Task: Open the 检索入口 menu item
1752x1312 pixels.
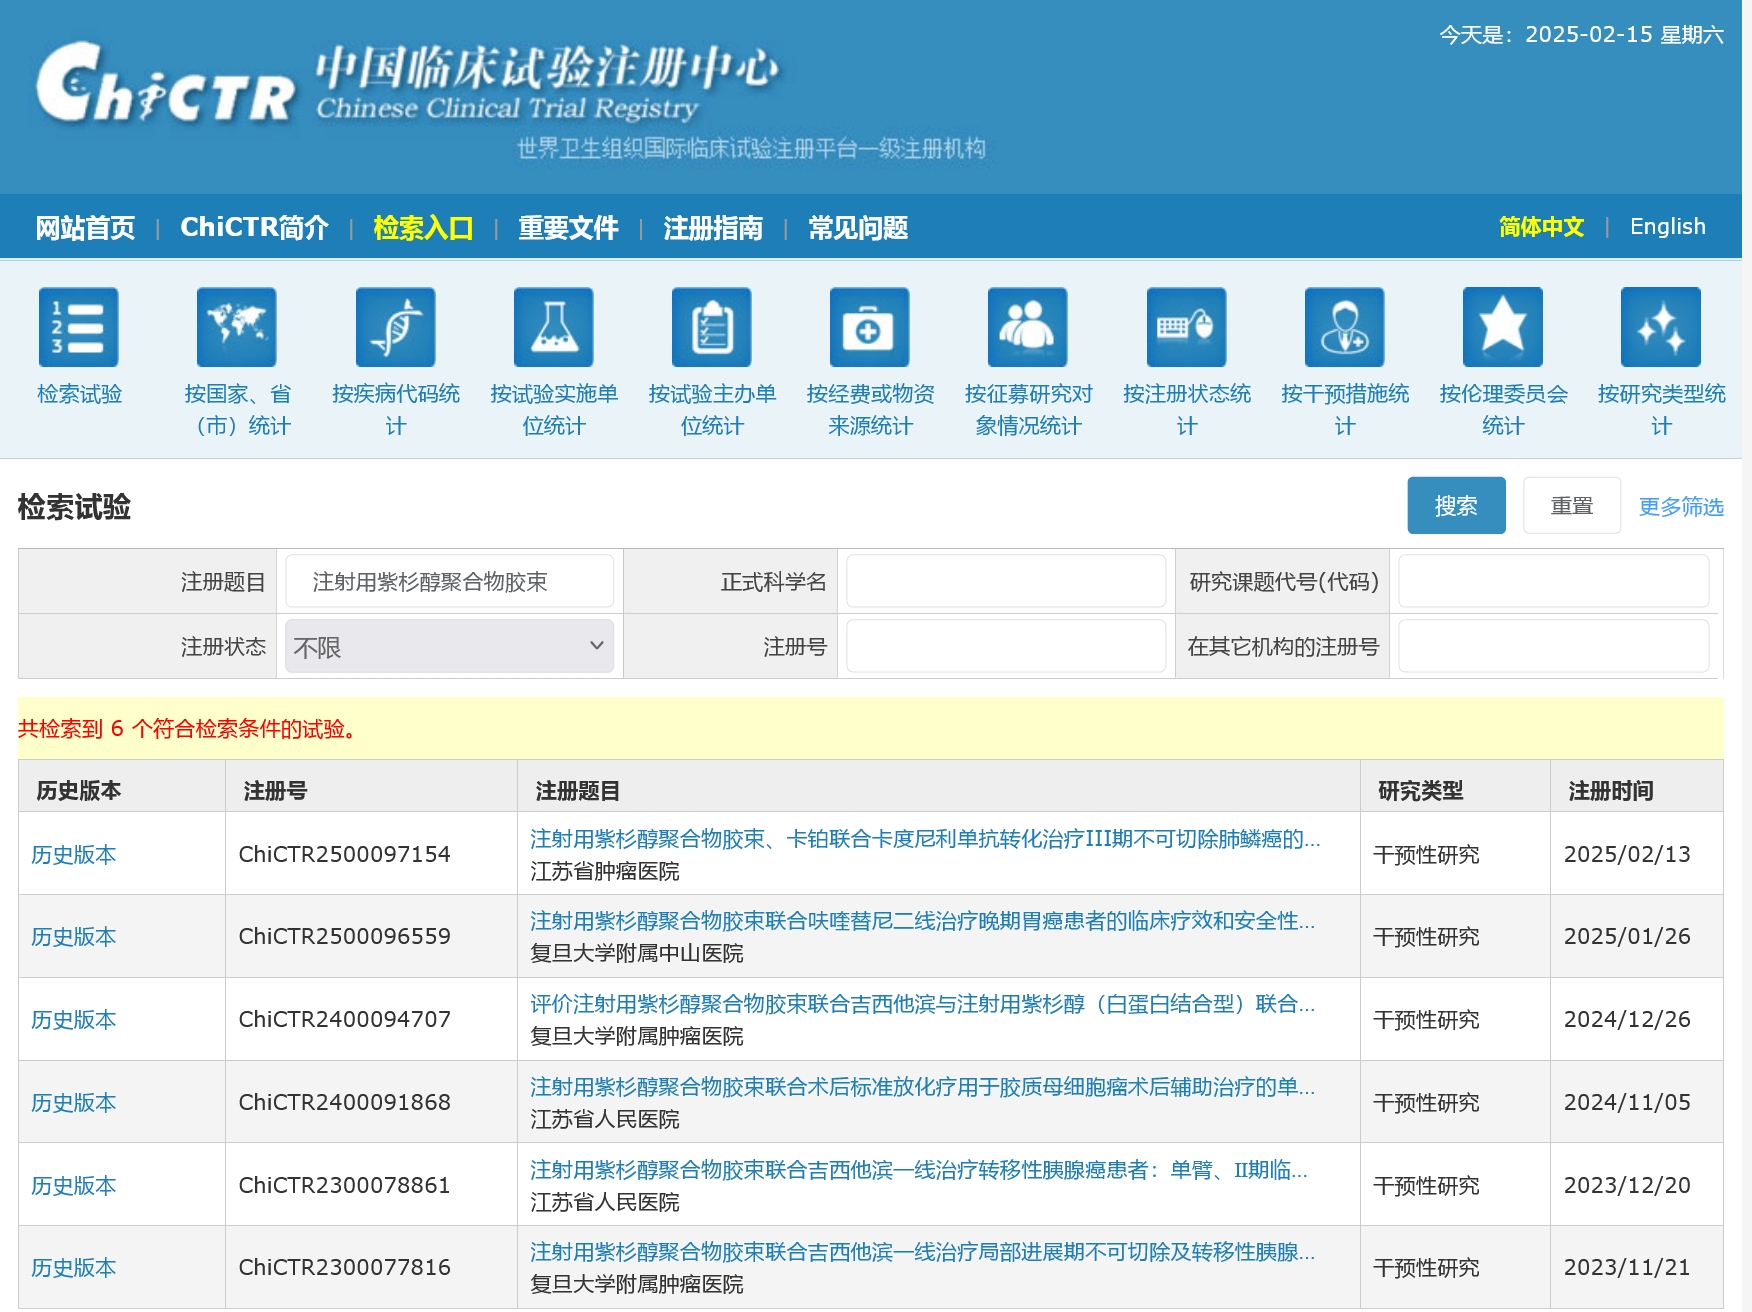Action: coord(423,228)
